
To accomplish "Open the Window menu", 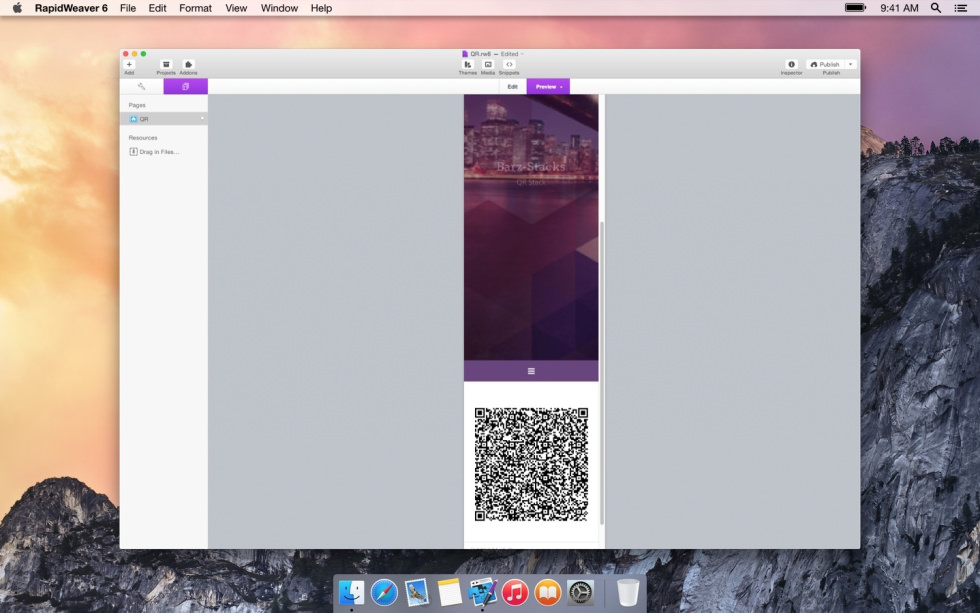I will pos(279,8).
